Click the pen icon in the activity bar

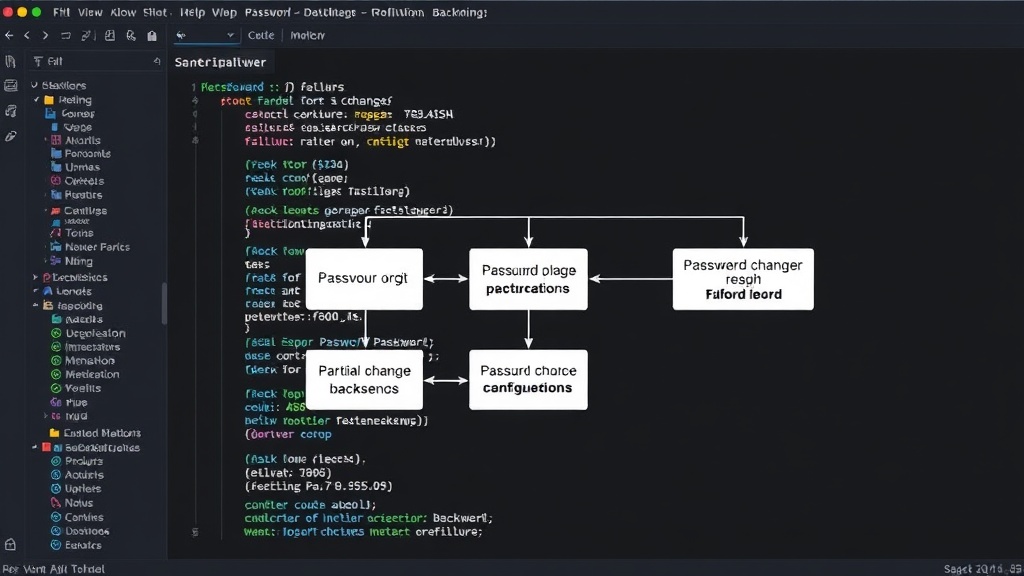coord(10,136)
